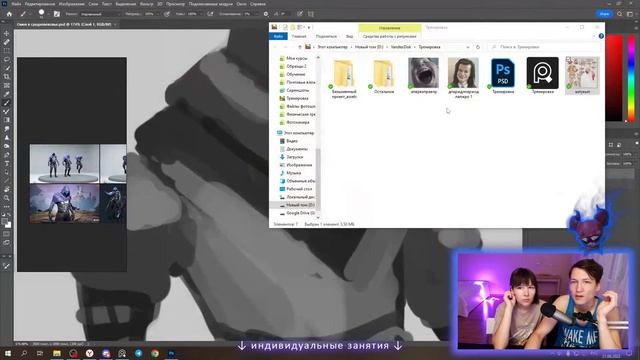Viewport: 640px width, 360px height.
Task: Toggle the airbrush build-up effect
Action: tap(210, 14)
